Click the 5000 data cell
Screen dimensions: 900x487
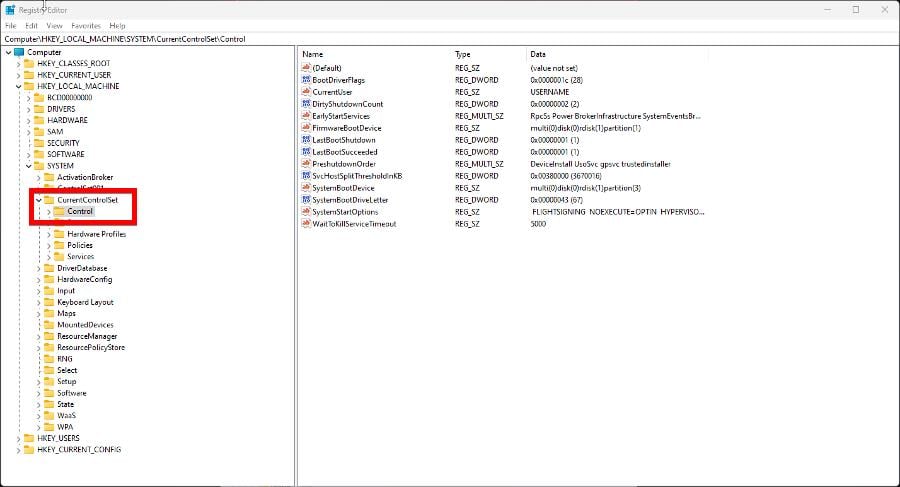click(x=538, y=224)
